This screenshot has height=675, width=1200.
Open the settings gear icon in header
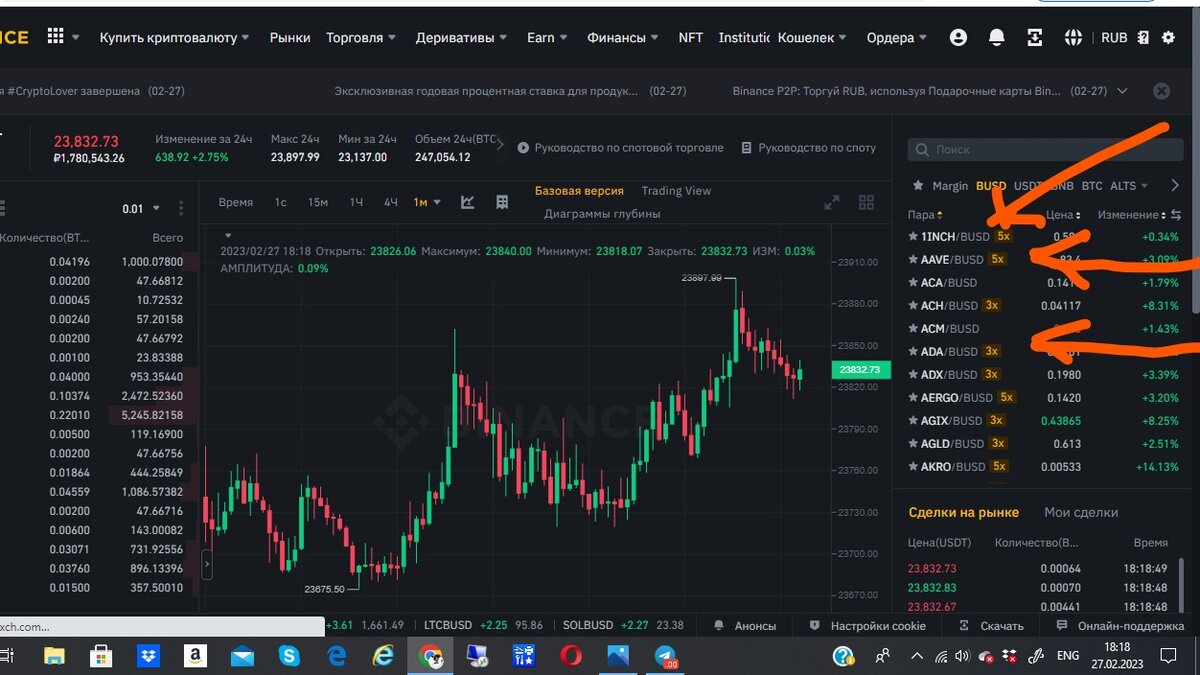(x=1168, y=38)
